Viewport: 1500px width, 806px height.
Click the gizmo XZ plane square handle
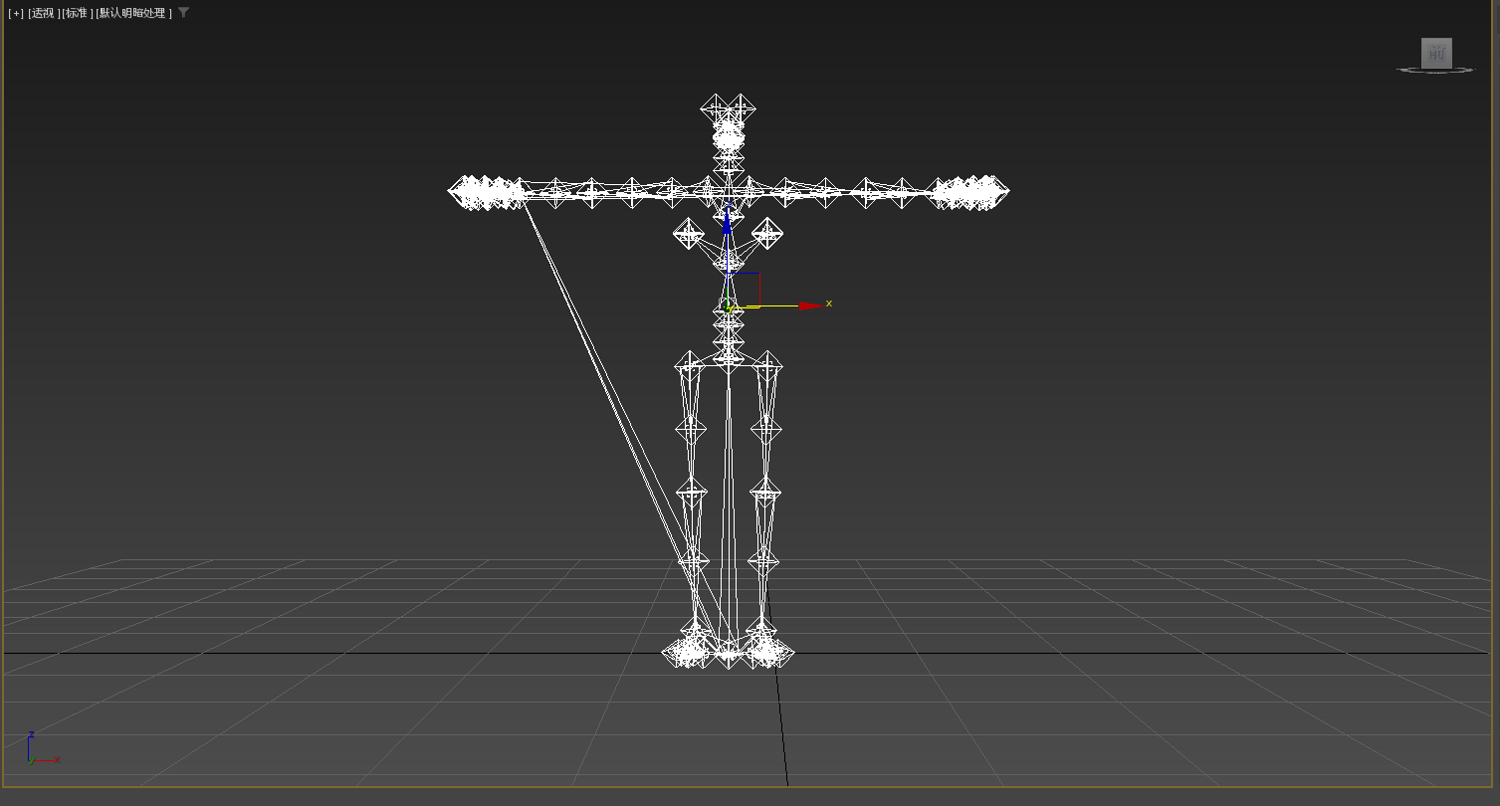[744, 289]
